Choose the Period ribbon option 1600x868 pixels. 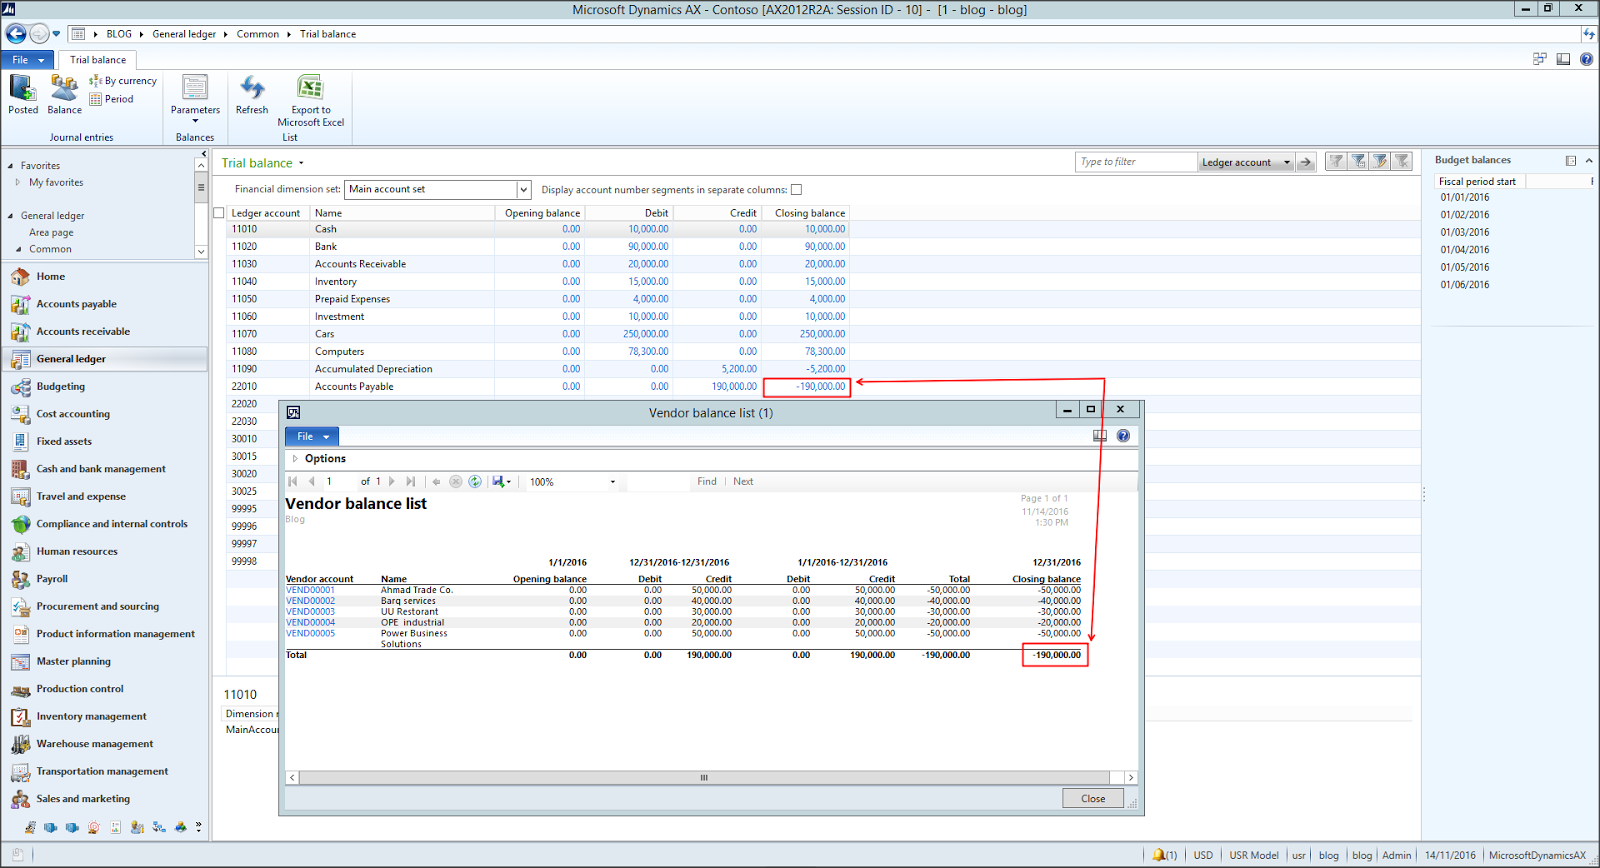pyautogui.click(x=111, y=99)
